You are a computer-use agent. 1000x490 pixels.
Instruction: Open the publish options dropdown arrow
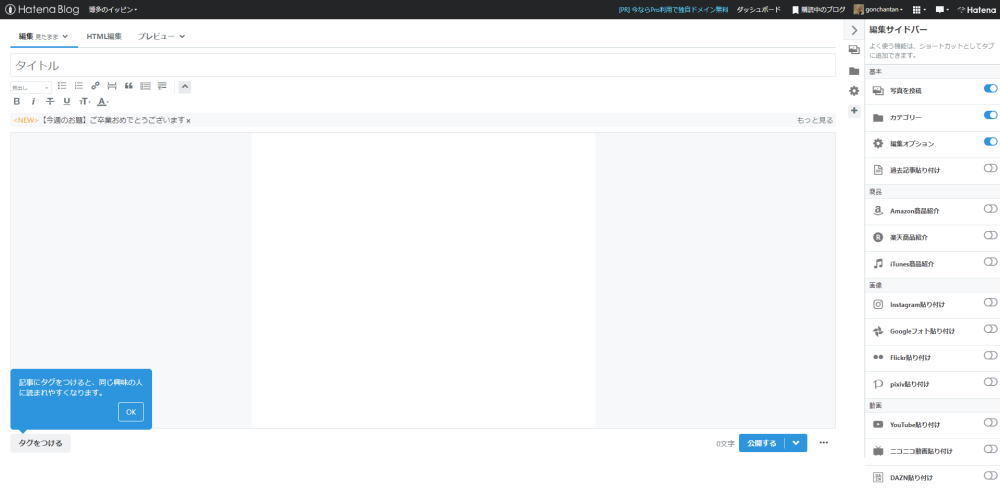pyautogui.click(x=796, y=443)
